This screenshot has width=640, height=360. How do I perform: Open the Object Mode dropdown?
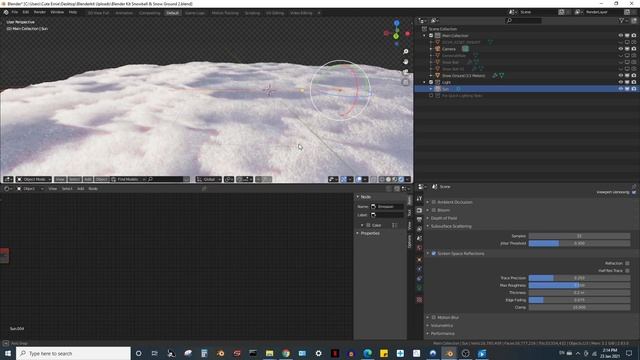pyautogui.click(x=34, y=179)
